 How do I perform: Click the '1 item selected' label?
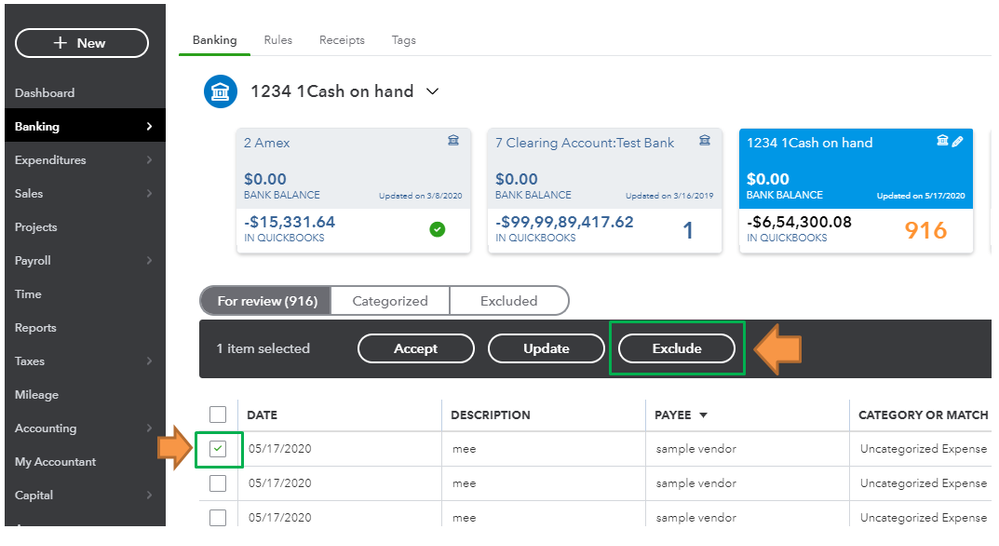tap(263, 348)
